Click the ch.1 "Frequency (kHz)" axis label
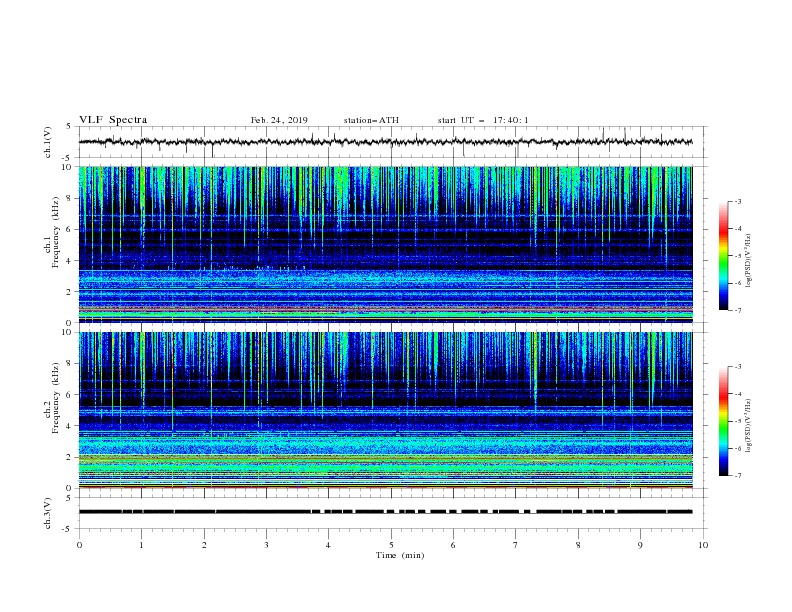The image size is (792, 612). coord(55,233)
